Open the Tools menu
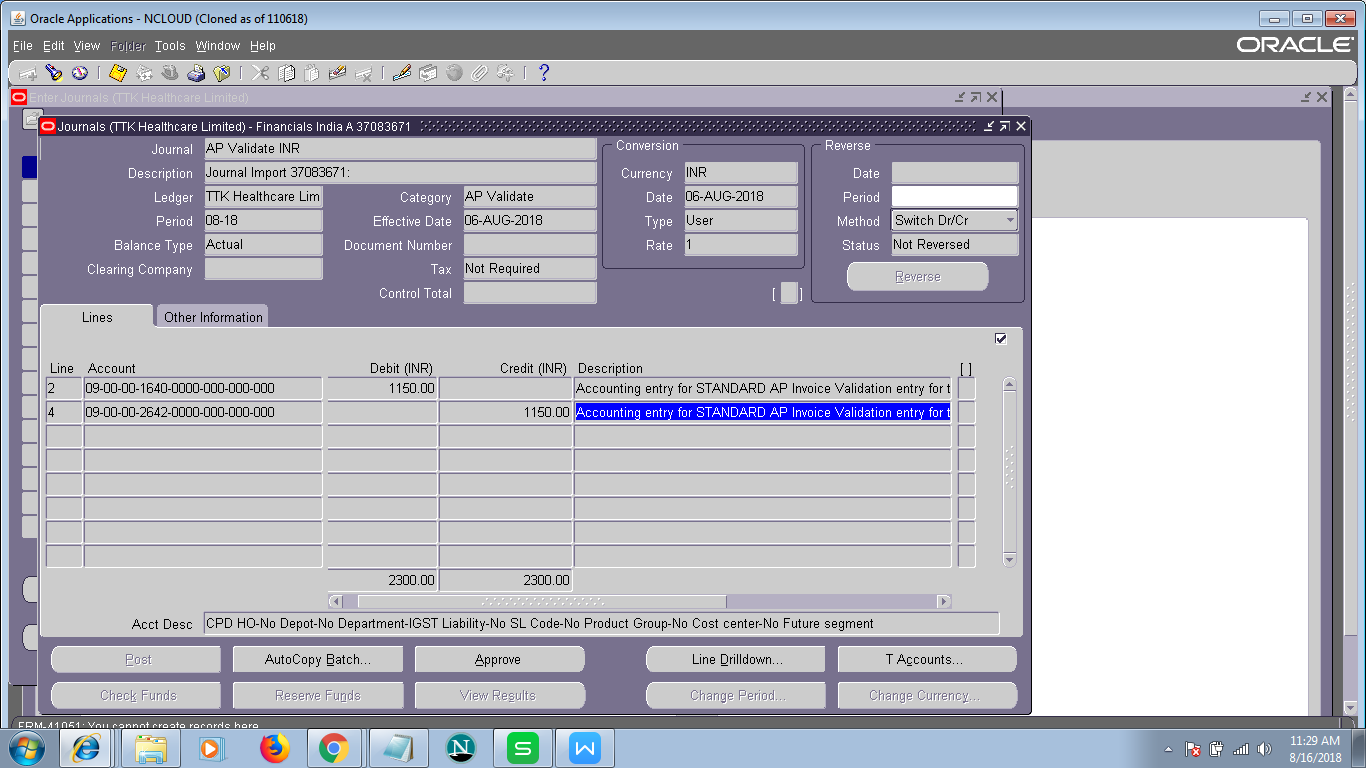 point(170,46)
